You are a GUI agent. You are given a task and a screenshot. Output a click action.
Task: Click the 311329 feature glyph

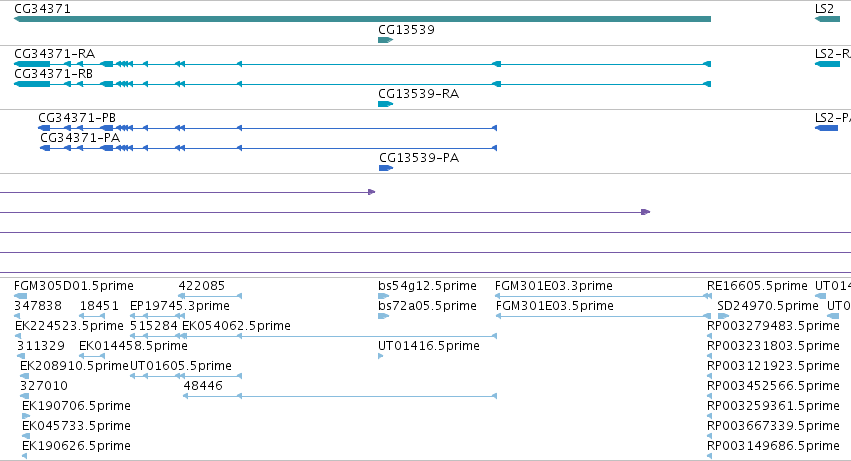coord(21,356)
